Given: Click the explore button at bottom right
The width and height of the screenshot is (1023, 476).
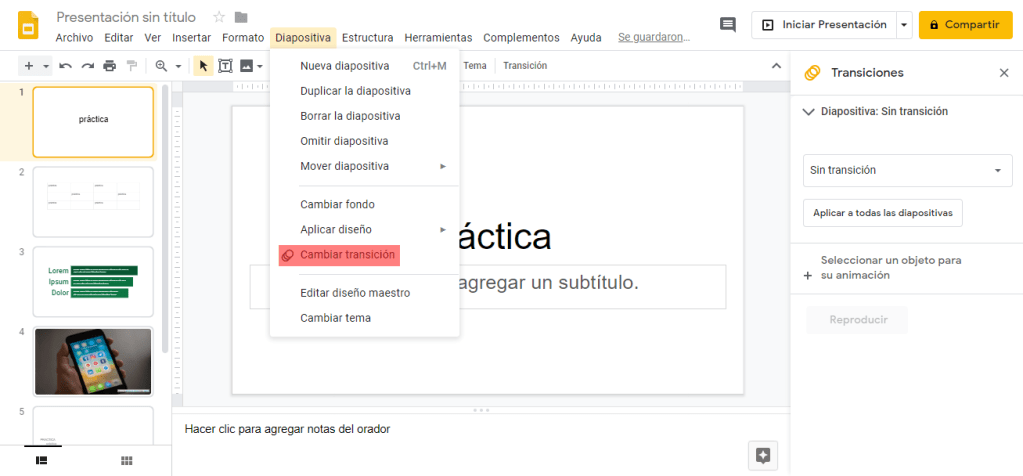Looking at the screenshot, I should [763, 455].
